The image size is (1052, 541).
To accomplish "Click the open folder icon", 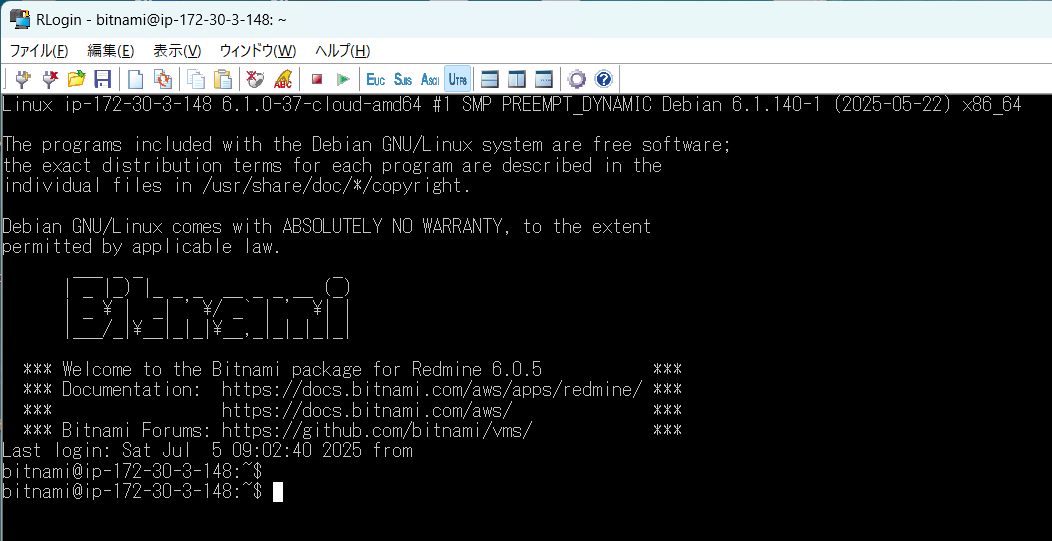I will pyautogui.click(x=76, y=79).
